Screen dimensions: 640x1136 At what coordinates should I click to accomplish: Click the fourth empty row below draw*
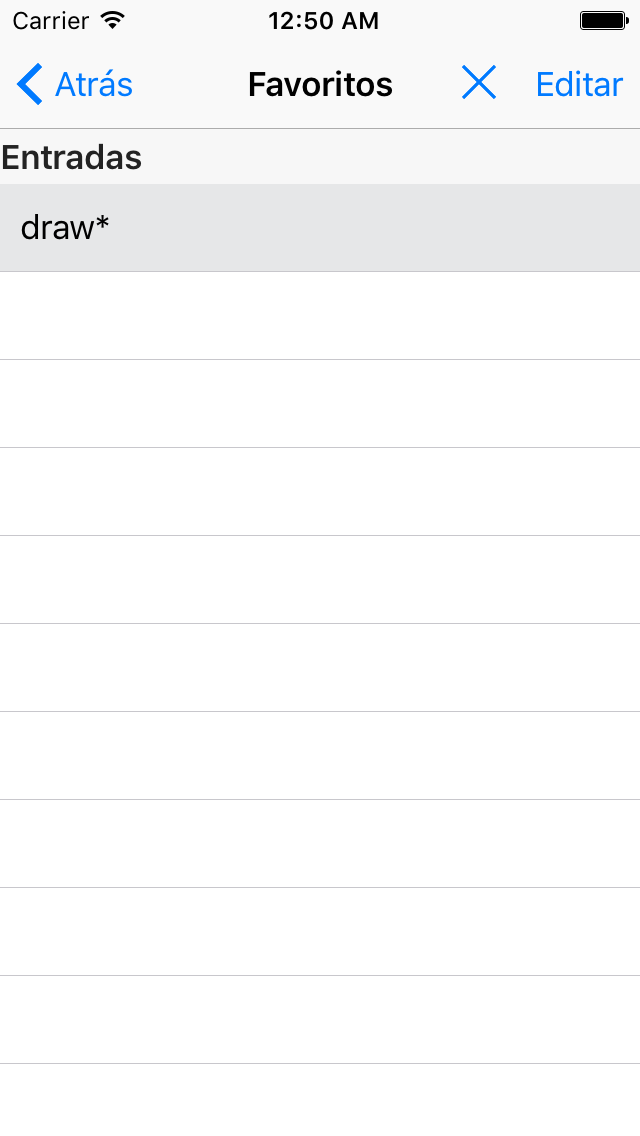[x=320, y=580]
